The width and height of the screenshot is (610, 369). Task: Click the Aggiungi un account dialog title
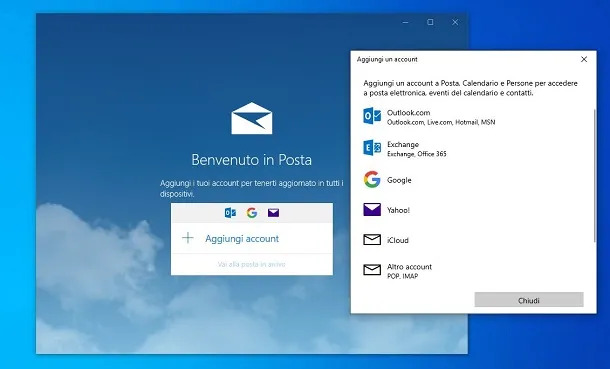(x=387, y=59)
